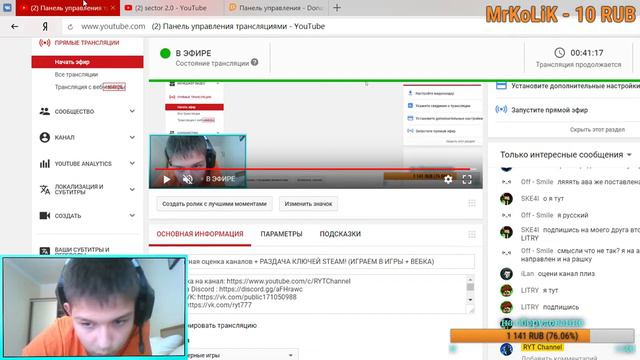The image size is (640, 360).
Task: Click the Канал account icon
Action: tap(44, 138)
